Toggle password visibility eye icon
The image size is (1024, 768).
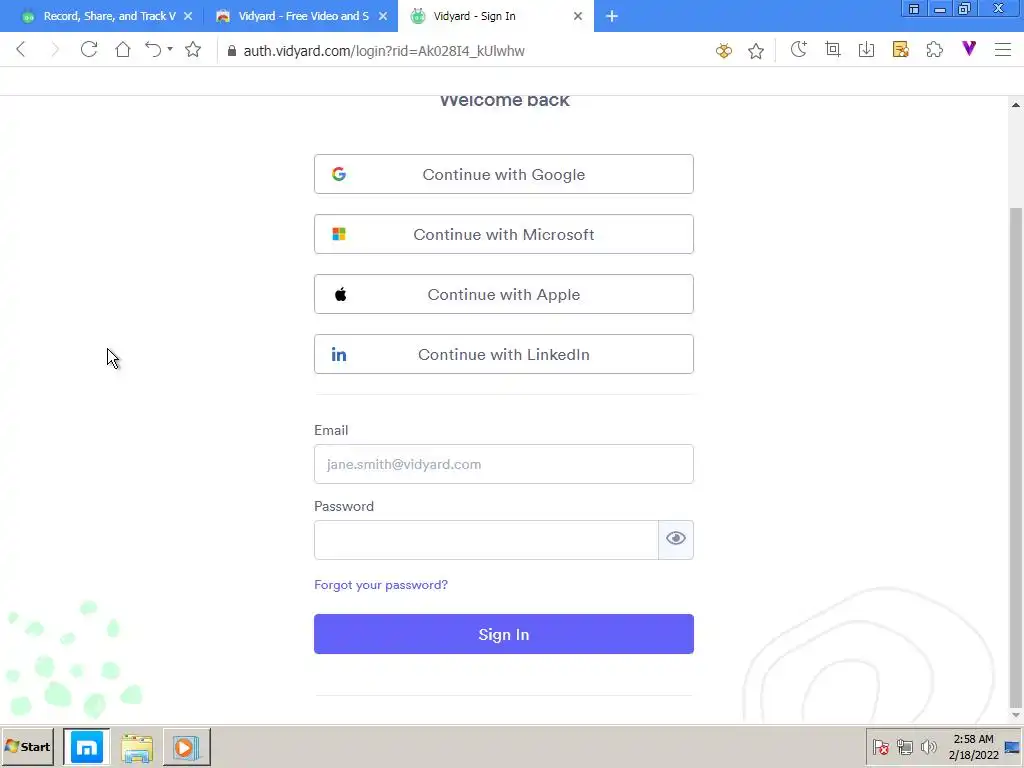click(x=676, y=539)
